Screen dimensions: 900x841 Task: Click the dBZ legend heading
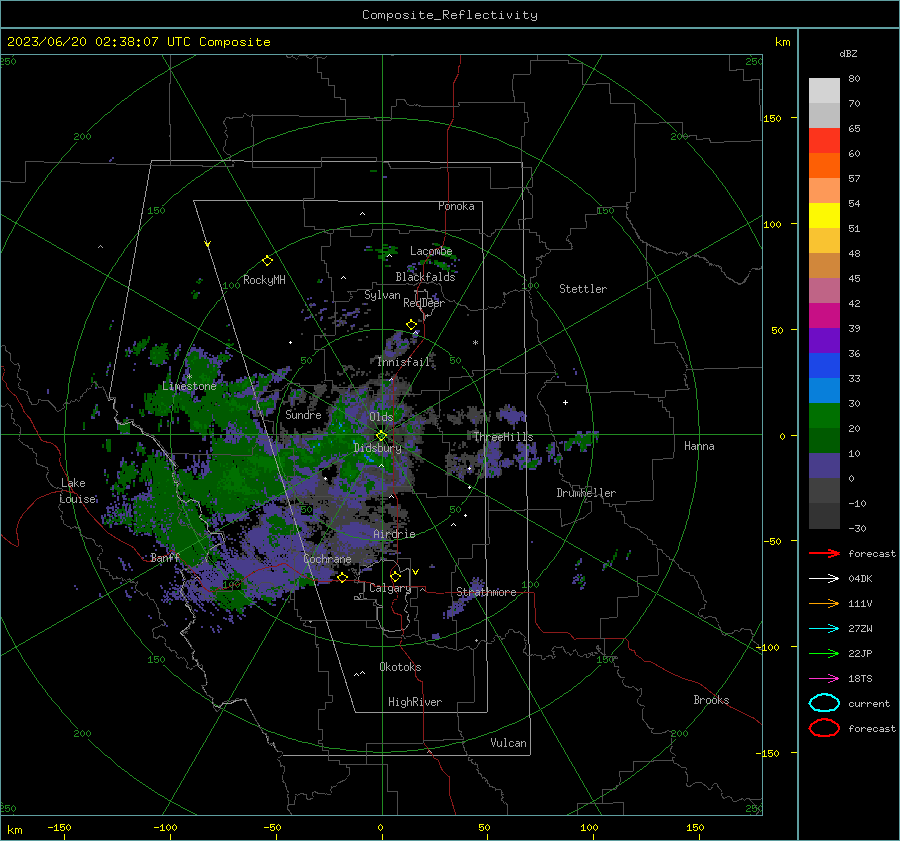tap(848, 54)
